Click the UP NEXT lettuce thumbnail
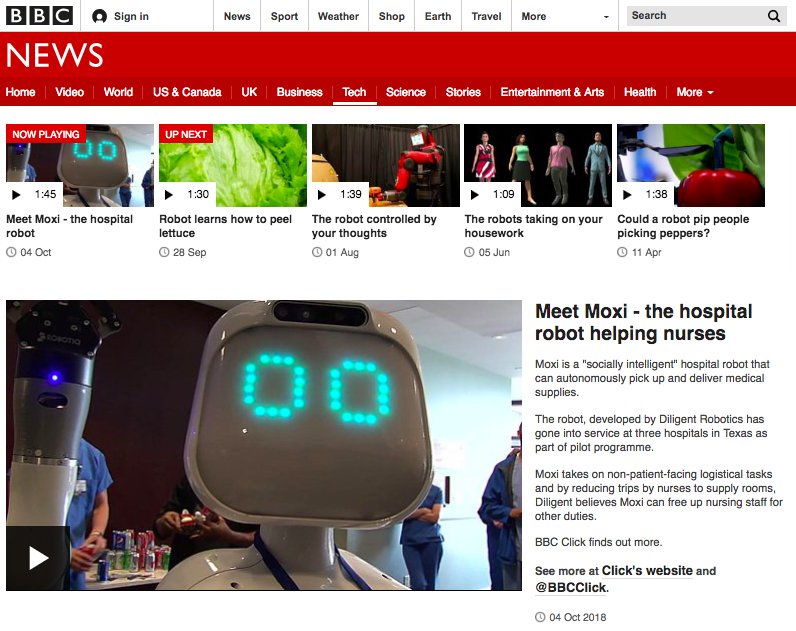 (233, 165)
